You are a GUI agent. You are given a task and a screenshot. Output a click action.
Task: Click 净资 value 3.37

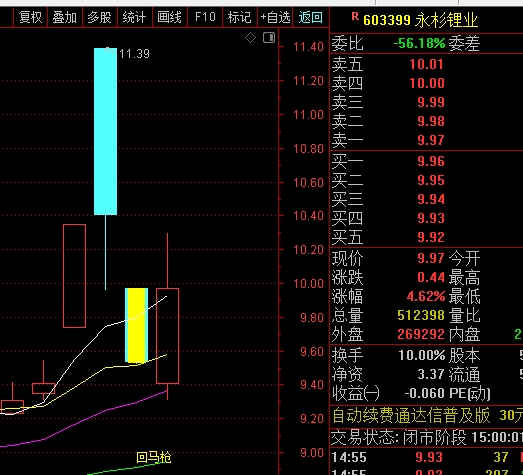(x=431, y=374)
